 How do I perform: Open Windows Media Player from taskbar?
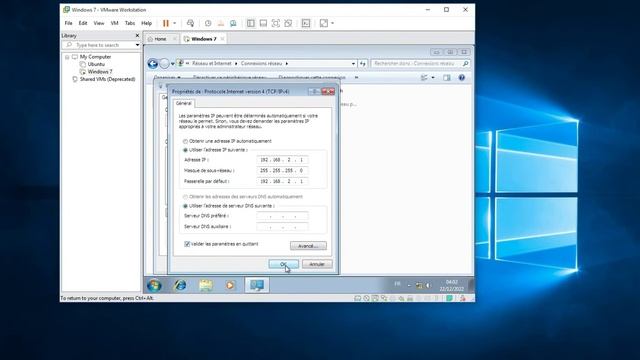click(230, 285)
